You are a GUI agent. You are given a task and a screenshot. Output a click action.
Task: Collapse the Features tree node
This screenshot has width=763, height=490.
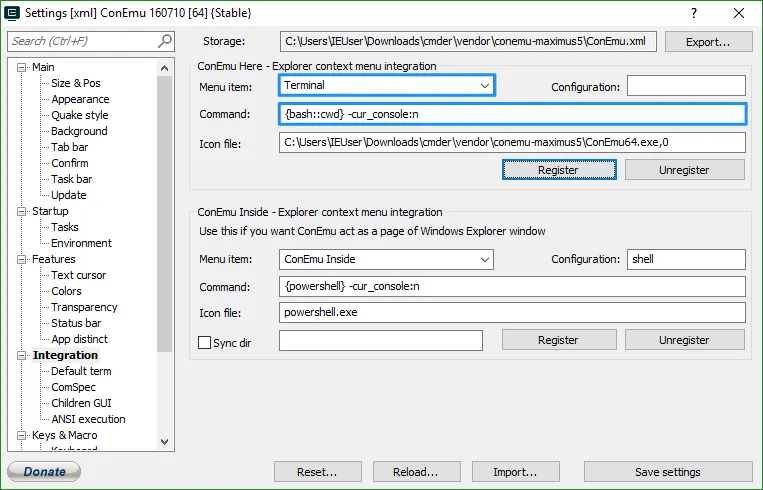[x=23, y=259]
